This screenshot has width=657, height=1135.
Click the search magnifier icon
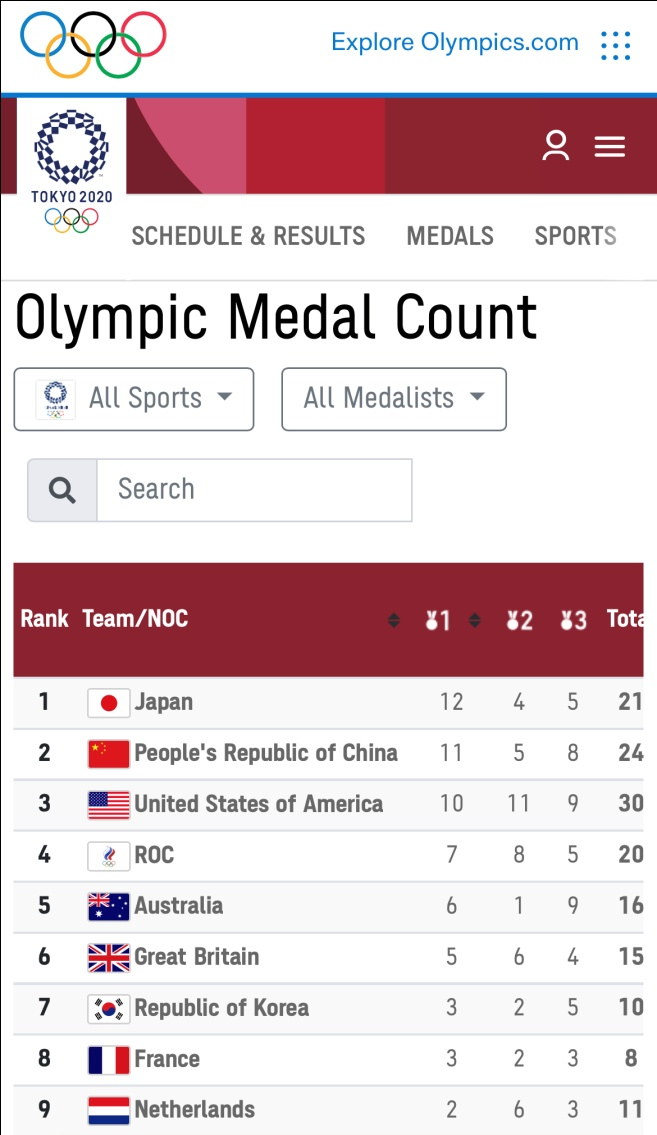[62, 490]
